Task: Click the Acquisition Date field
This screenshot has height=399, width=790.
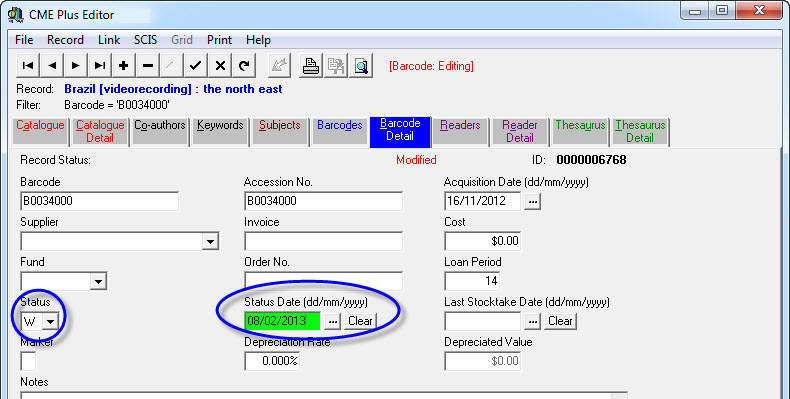Action: tap(483, 201)
